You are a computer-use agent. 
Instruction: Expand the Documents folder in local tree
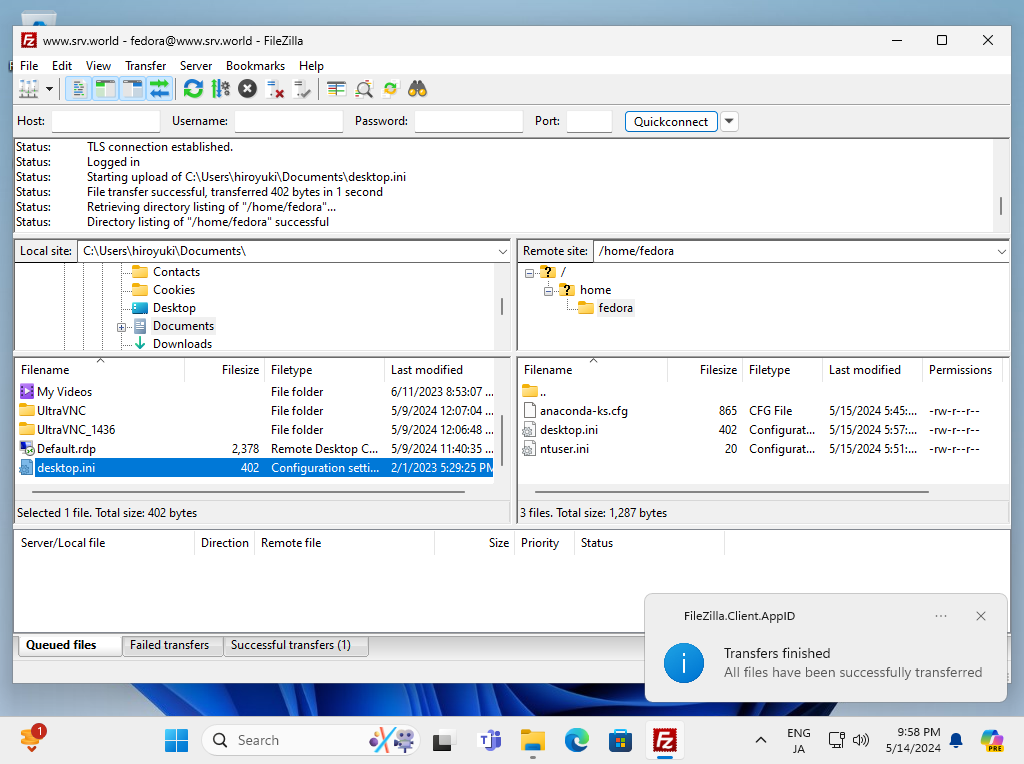tap(121, 326)
